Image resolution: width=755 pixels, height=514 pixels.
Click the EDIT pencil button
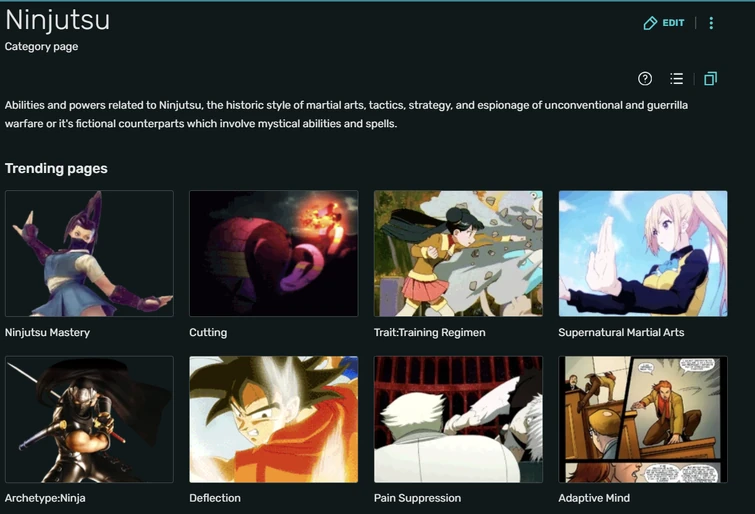[x=664, y=23]
